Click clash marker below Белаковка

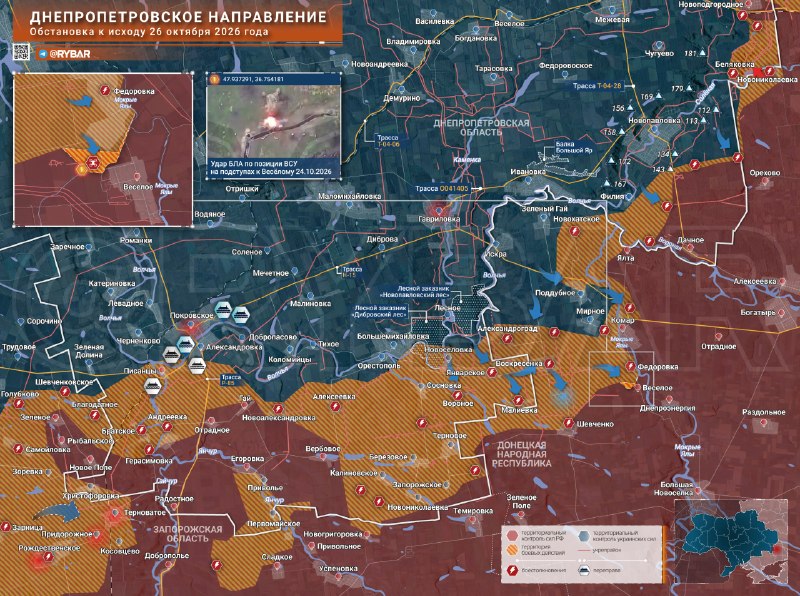point(733,73)
